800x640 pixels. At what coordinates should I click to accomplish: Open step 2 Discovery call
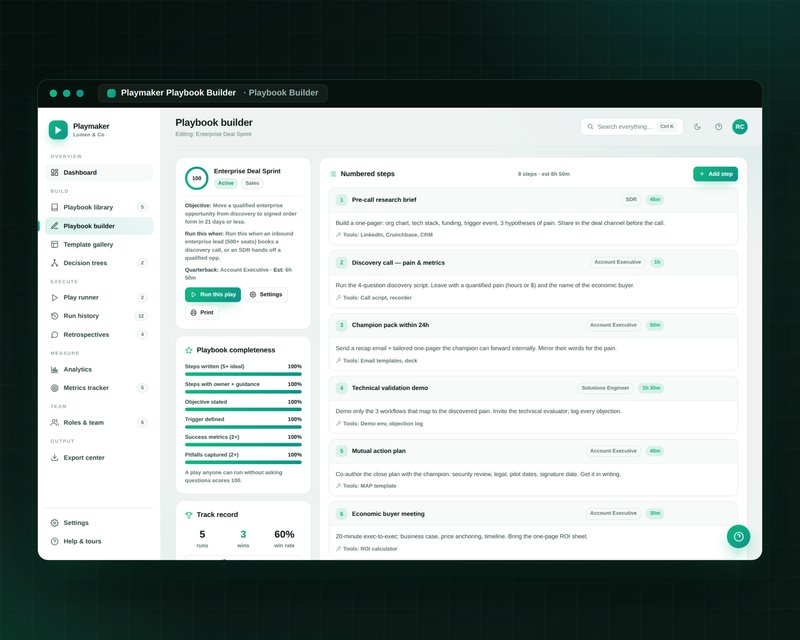click(533, 263)
